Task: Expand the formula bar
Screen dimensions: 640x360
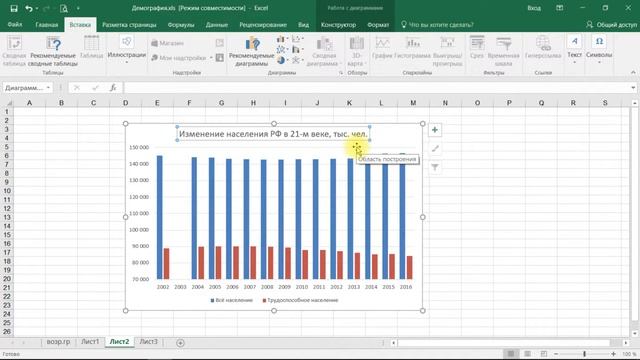Action: pos(633,88)
